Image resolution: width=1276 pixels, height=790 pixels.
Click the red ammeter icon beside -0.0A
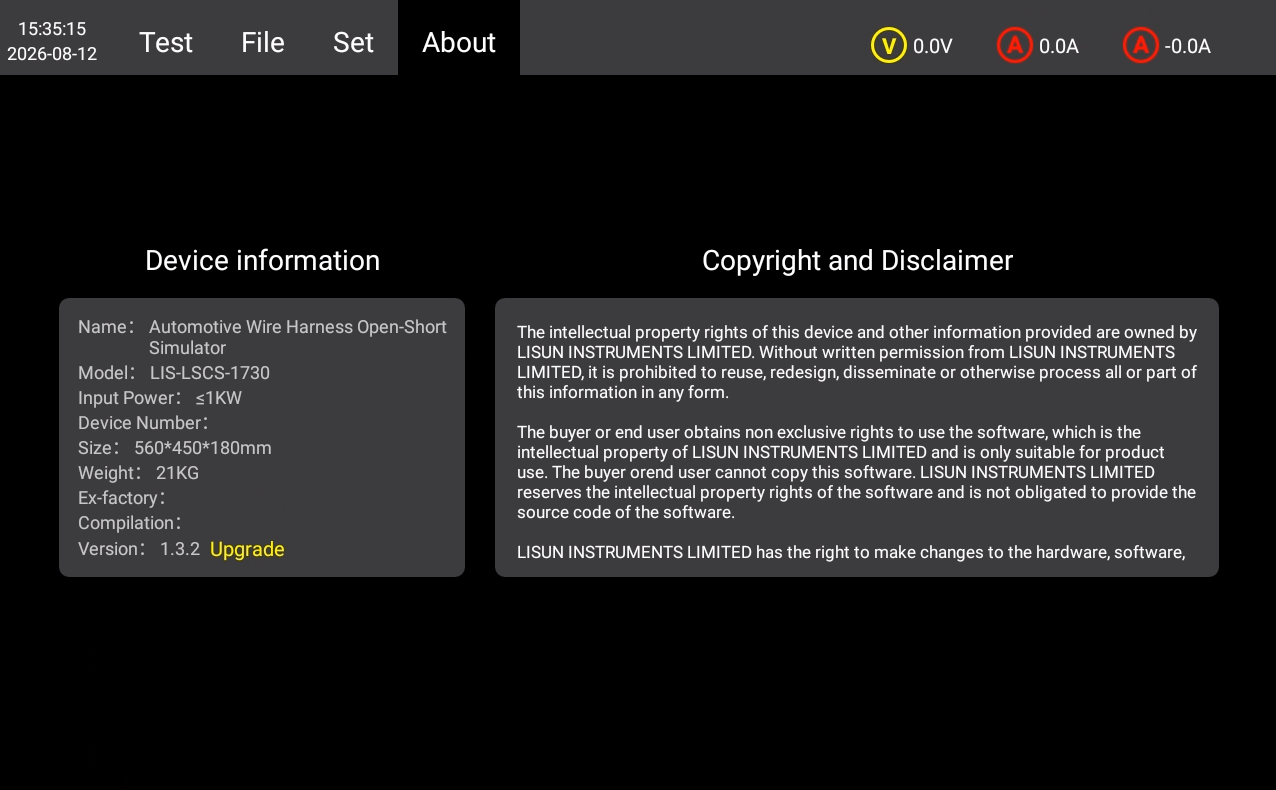pos(1140,45)
